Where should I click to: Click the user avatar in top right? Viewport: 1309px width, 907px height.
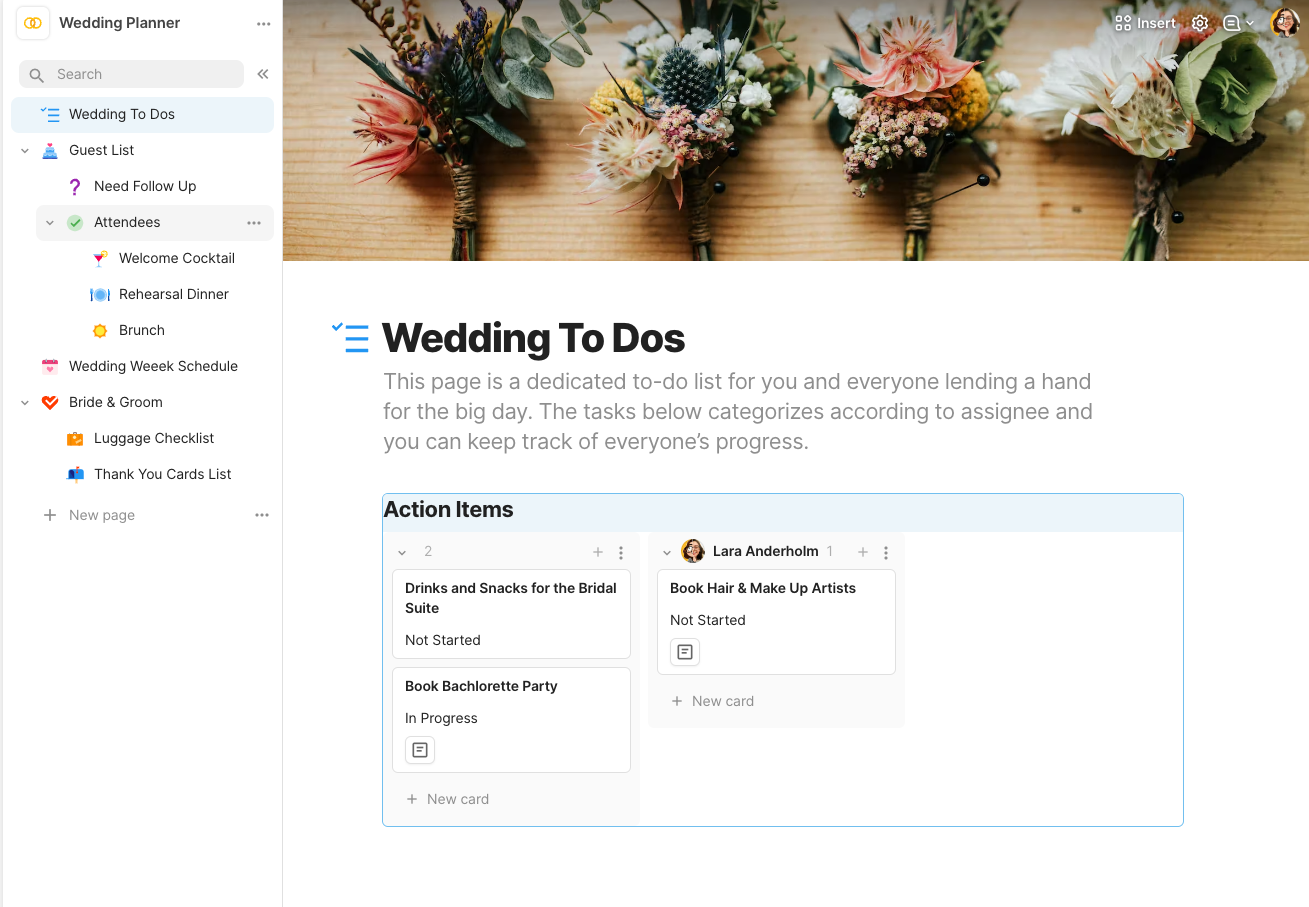pyautogui.click(x=1285, y=23)
